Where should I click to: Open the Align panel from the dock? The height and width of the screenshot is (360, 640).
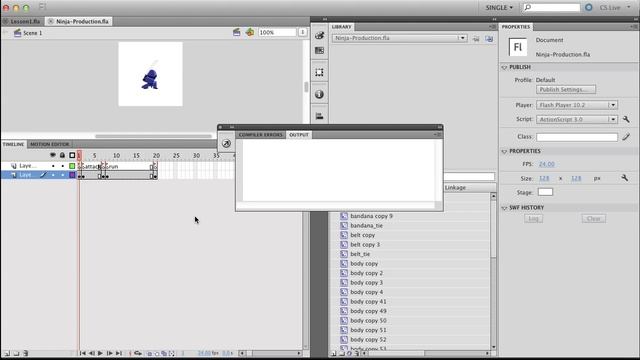(320, 116)
